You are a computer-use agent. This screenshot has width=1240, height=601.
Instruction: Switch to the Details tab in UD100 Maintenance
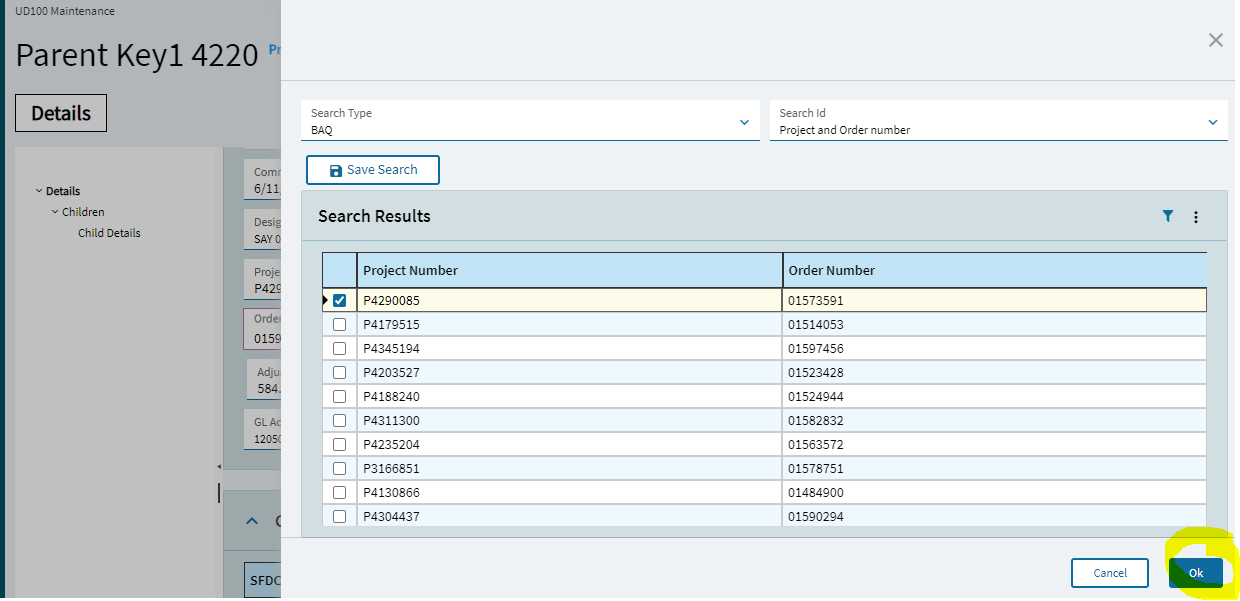tap(61, 113)
